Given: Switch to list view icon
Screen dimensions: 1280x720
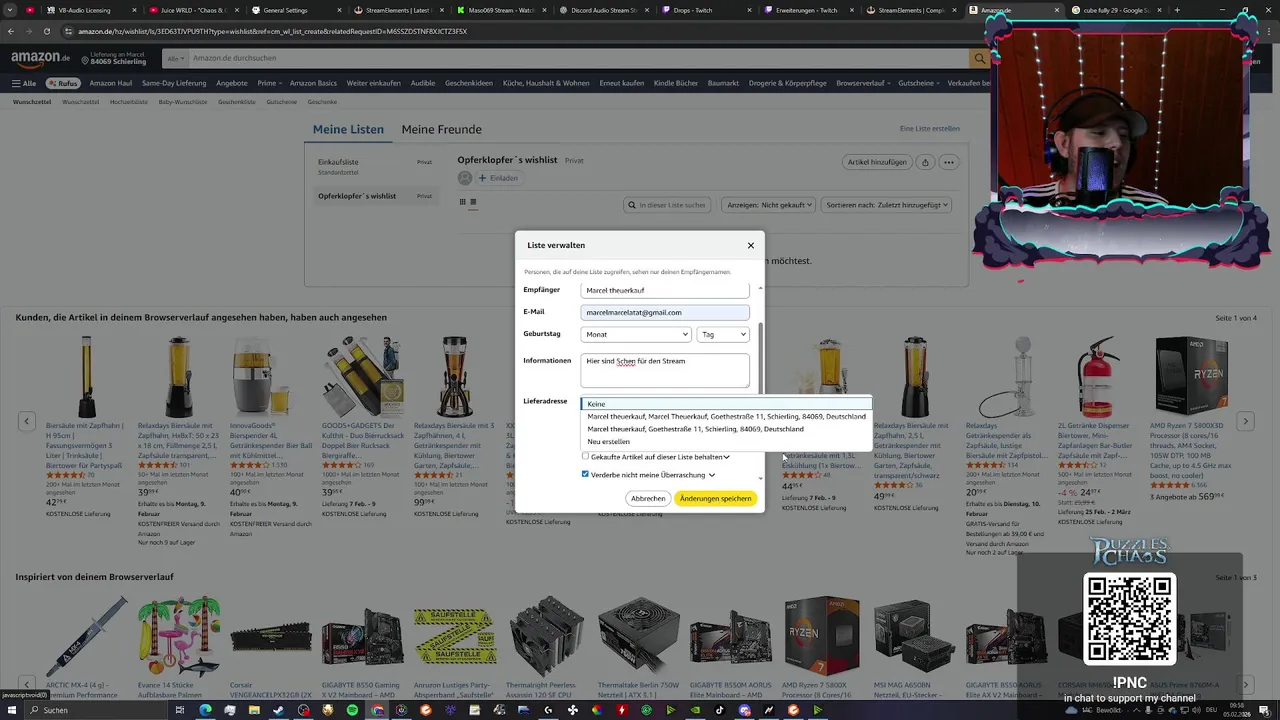Looking at the screenshot, I should [x=473, y=202].
